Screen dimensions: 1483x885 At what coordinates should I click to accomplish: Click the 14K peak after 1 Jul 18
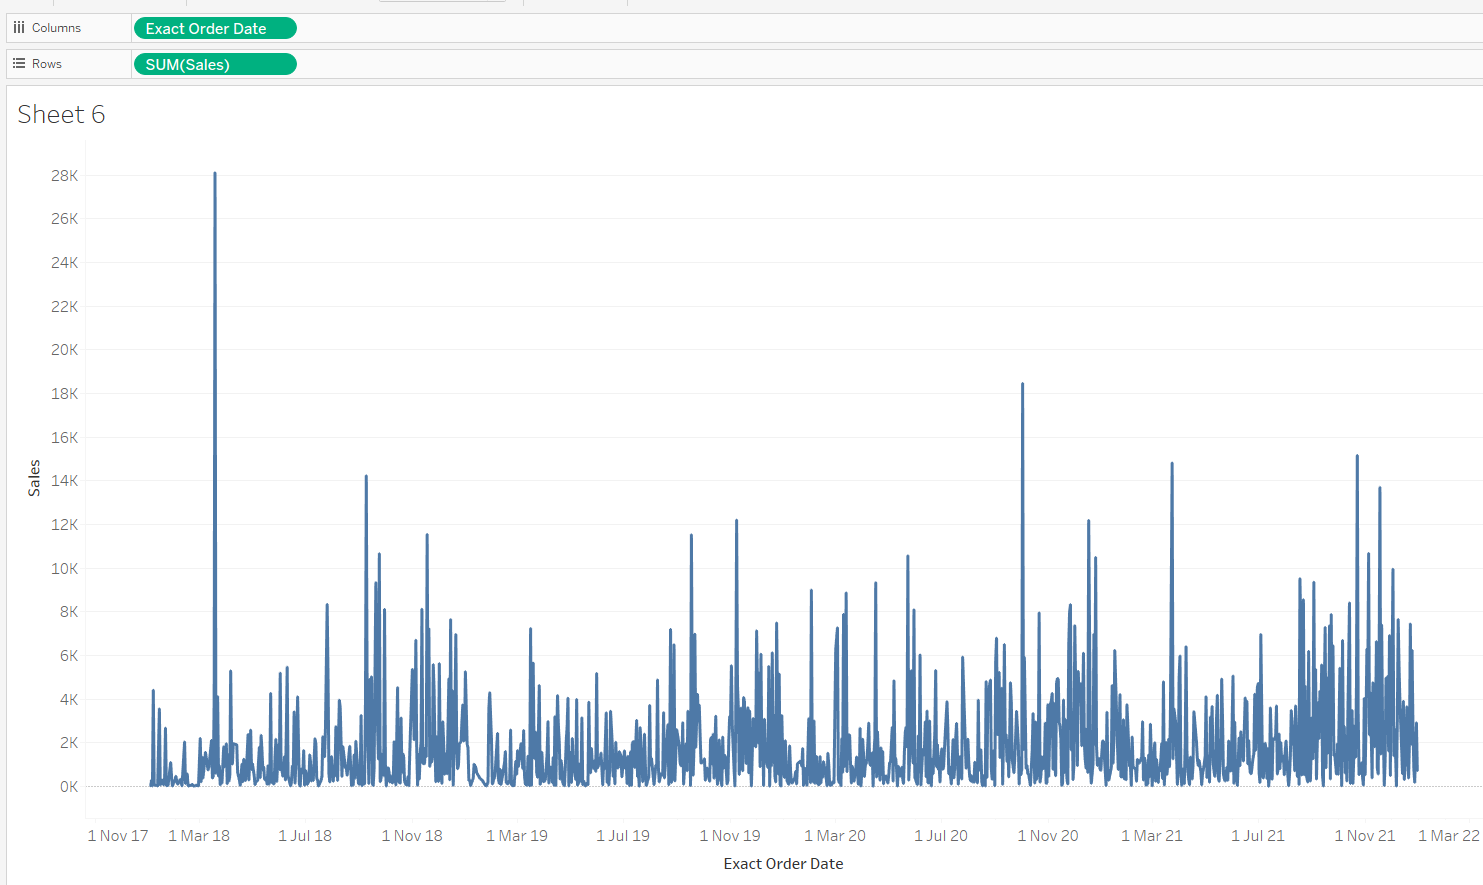[366, 478]
